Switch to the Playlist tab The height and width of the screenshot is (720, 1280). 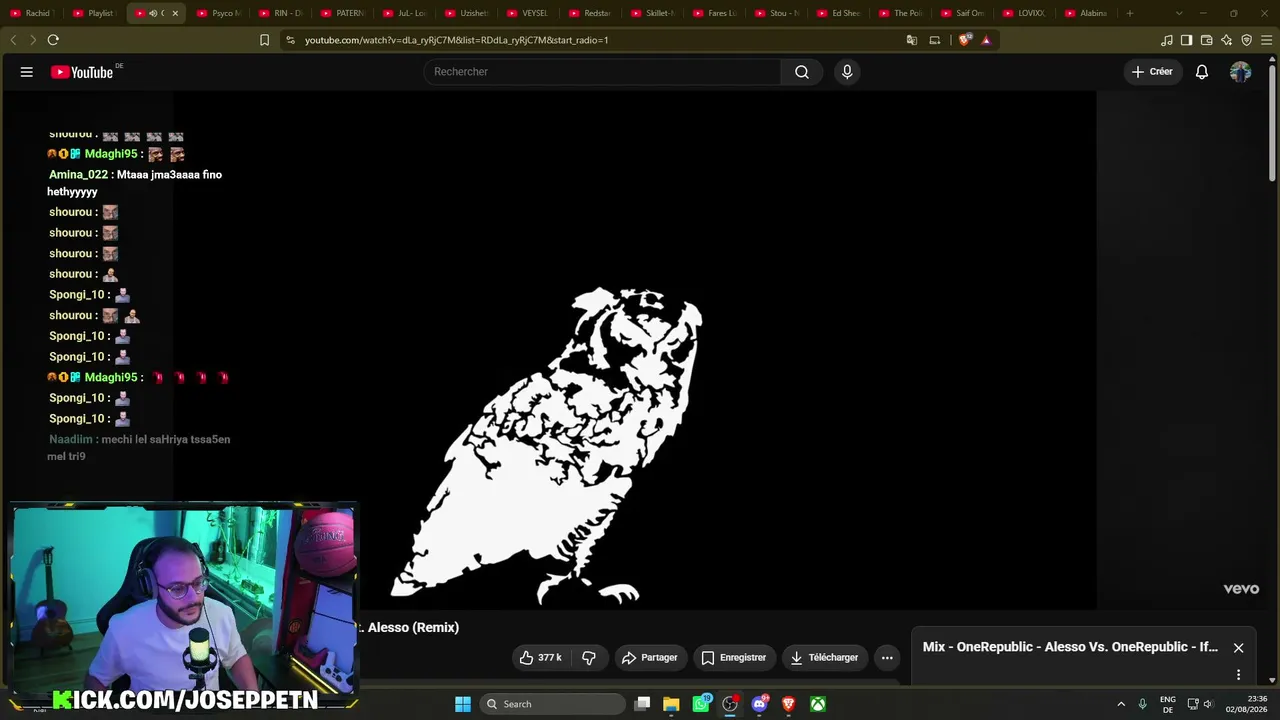(94, 13)
